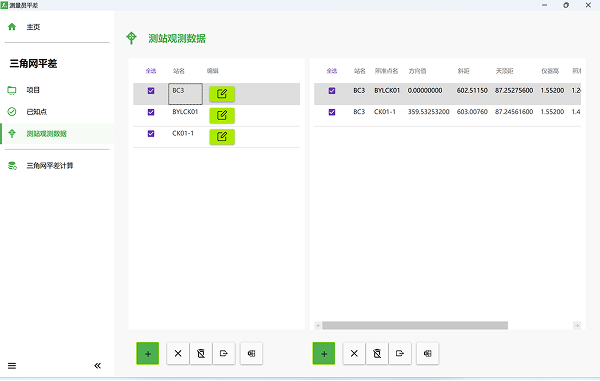Click the clear-all trash icon under observations table

pos(377,353)
